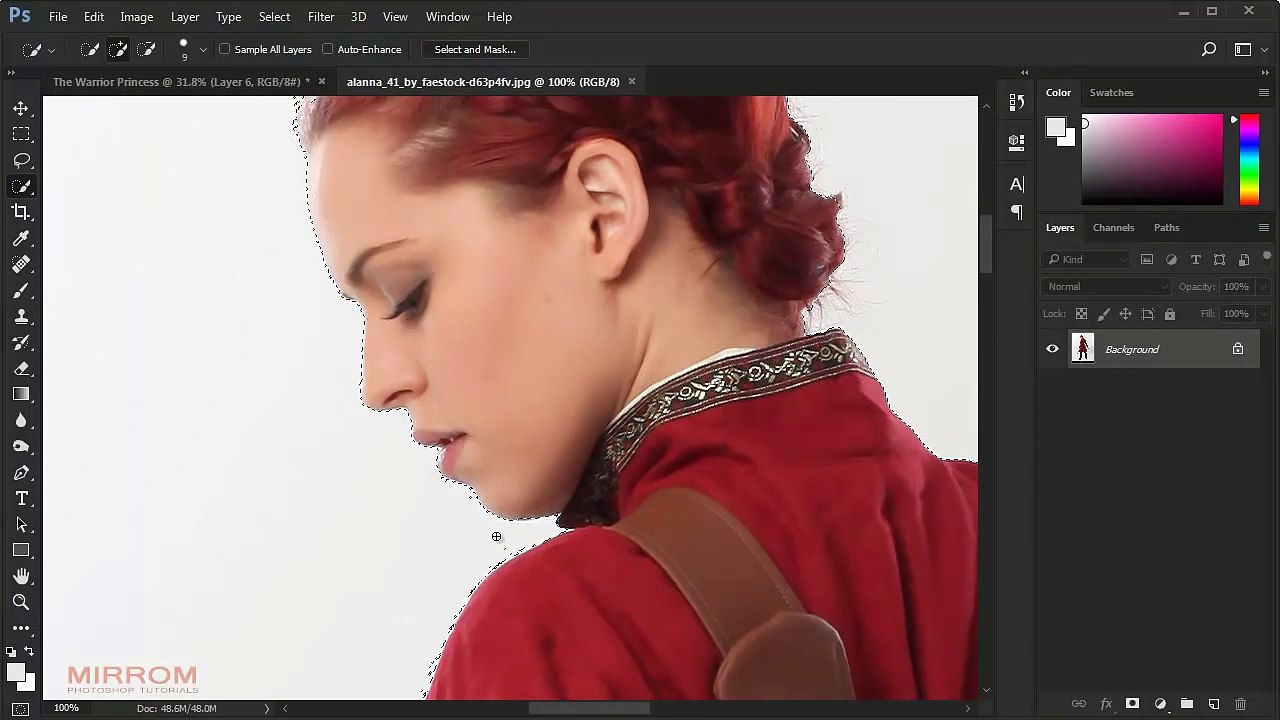
Task: Select the Spot Healing Brush tool
Action: 21,264
